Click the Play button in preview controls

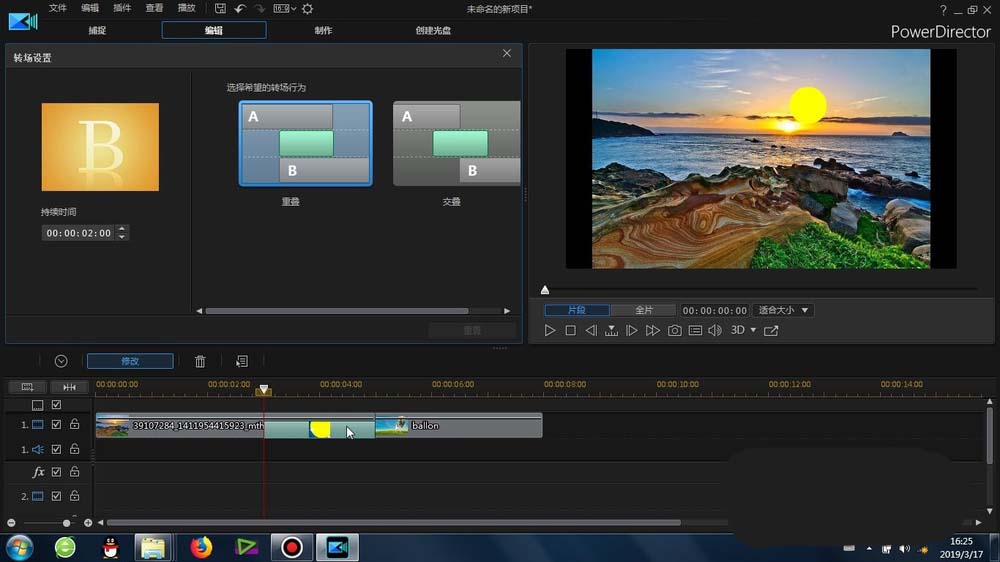coord(550,330)
